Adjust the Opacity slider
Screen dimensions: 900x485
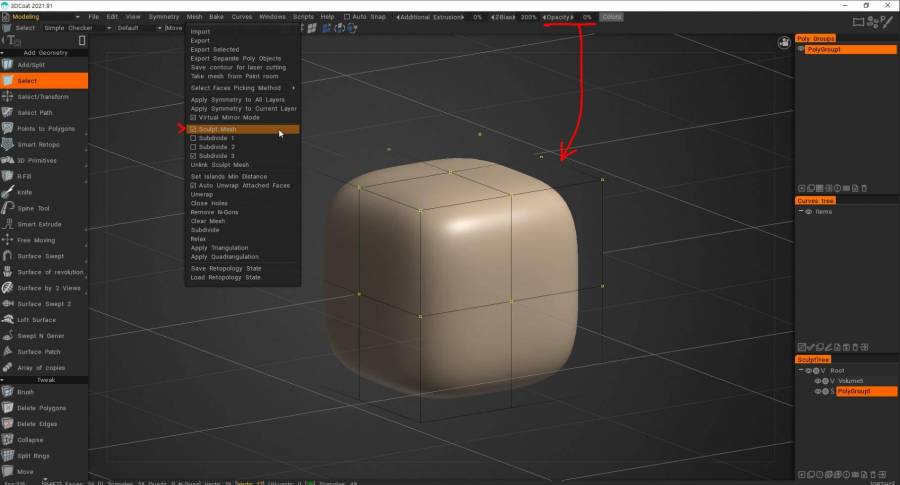coord(558,17)
